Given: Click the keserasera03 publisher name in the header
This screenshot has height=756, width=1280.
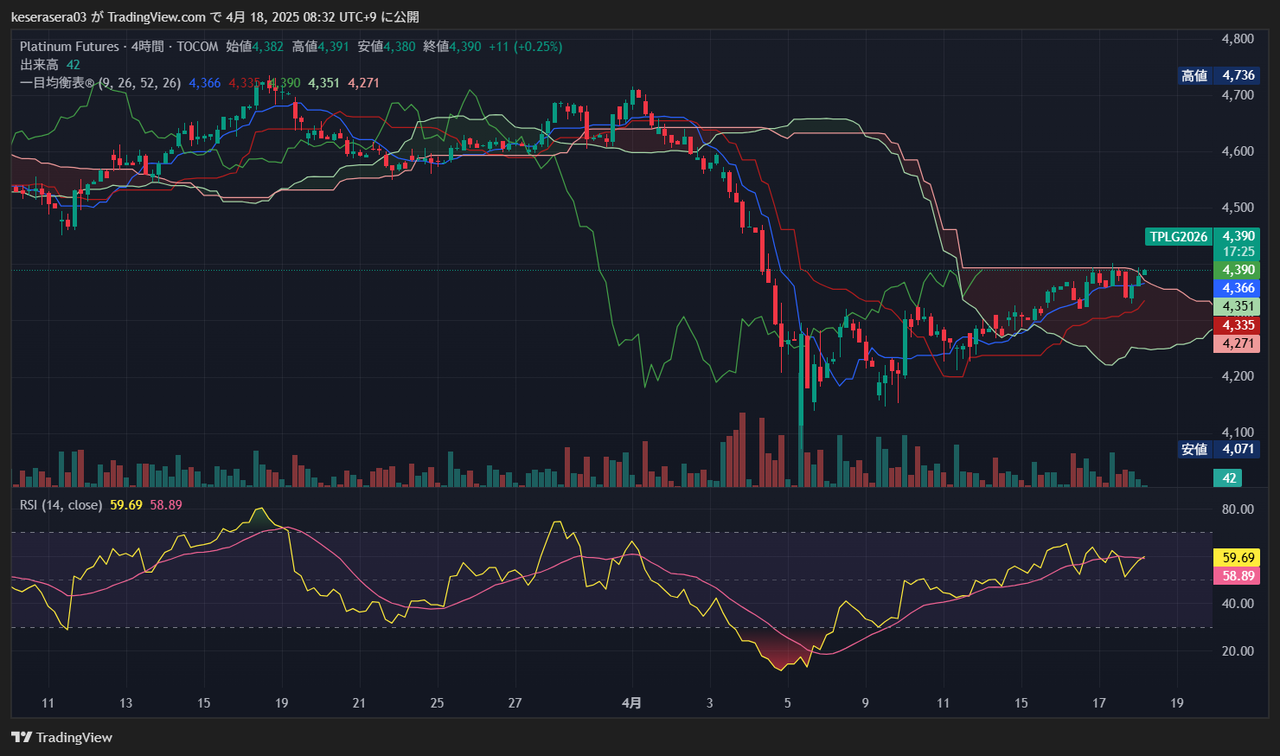Looking at the screenshot, I should click(49, 17).
